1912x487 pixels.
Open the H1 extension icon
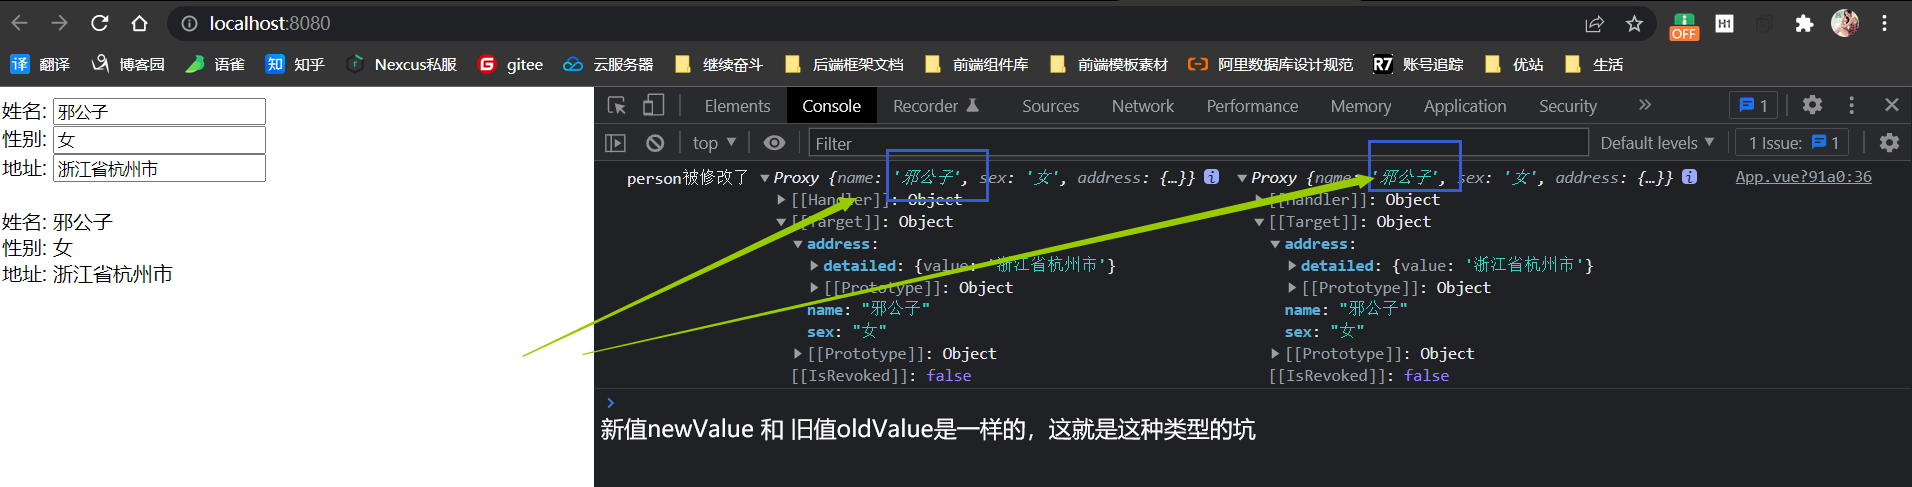tap(1725, 23)
